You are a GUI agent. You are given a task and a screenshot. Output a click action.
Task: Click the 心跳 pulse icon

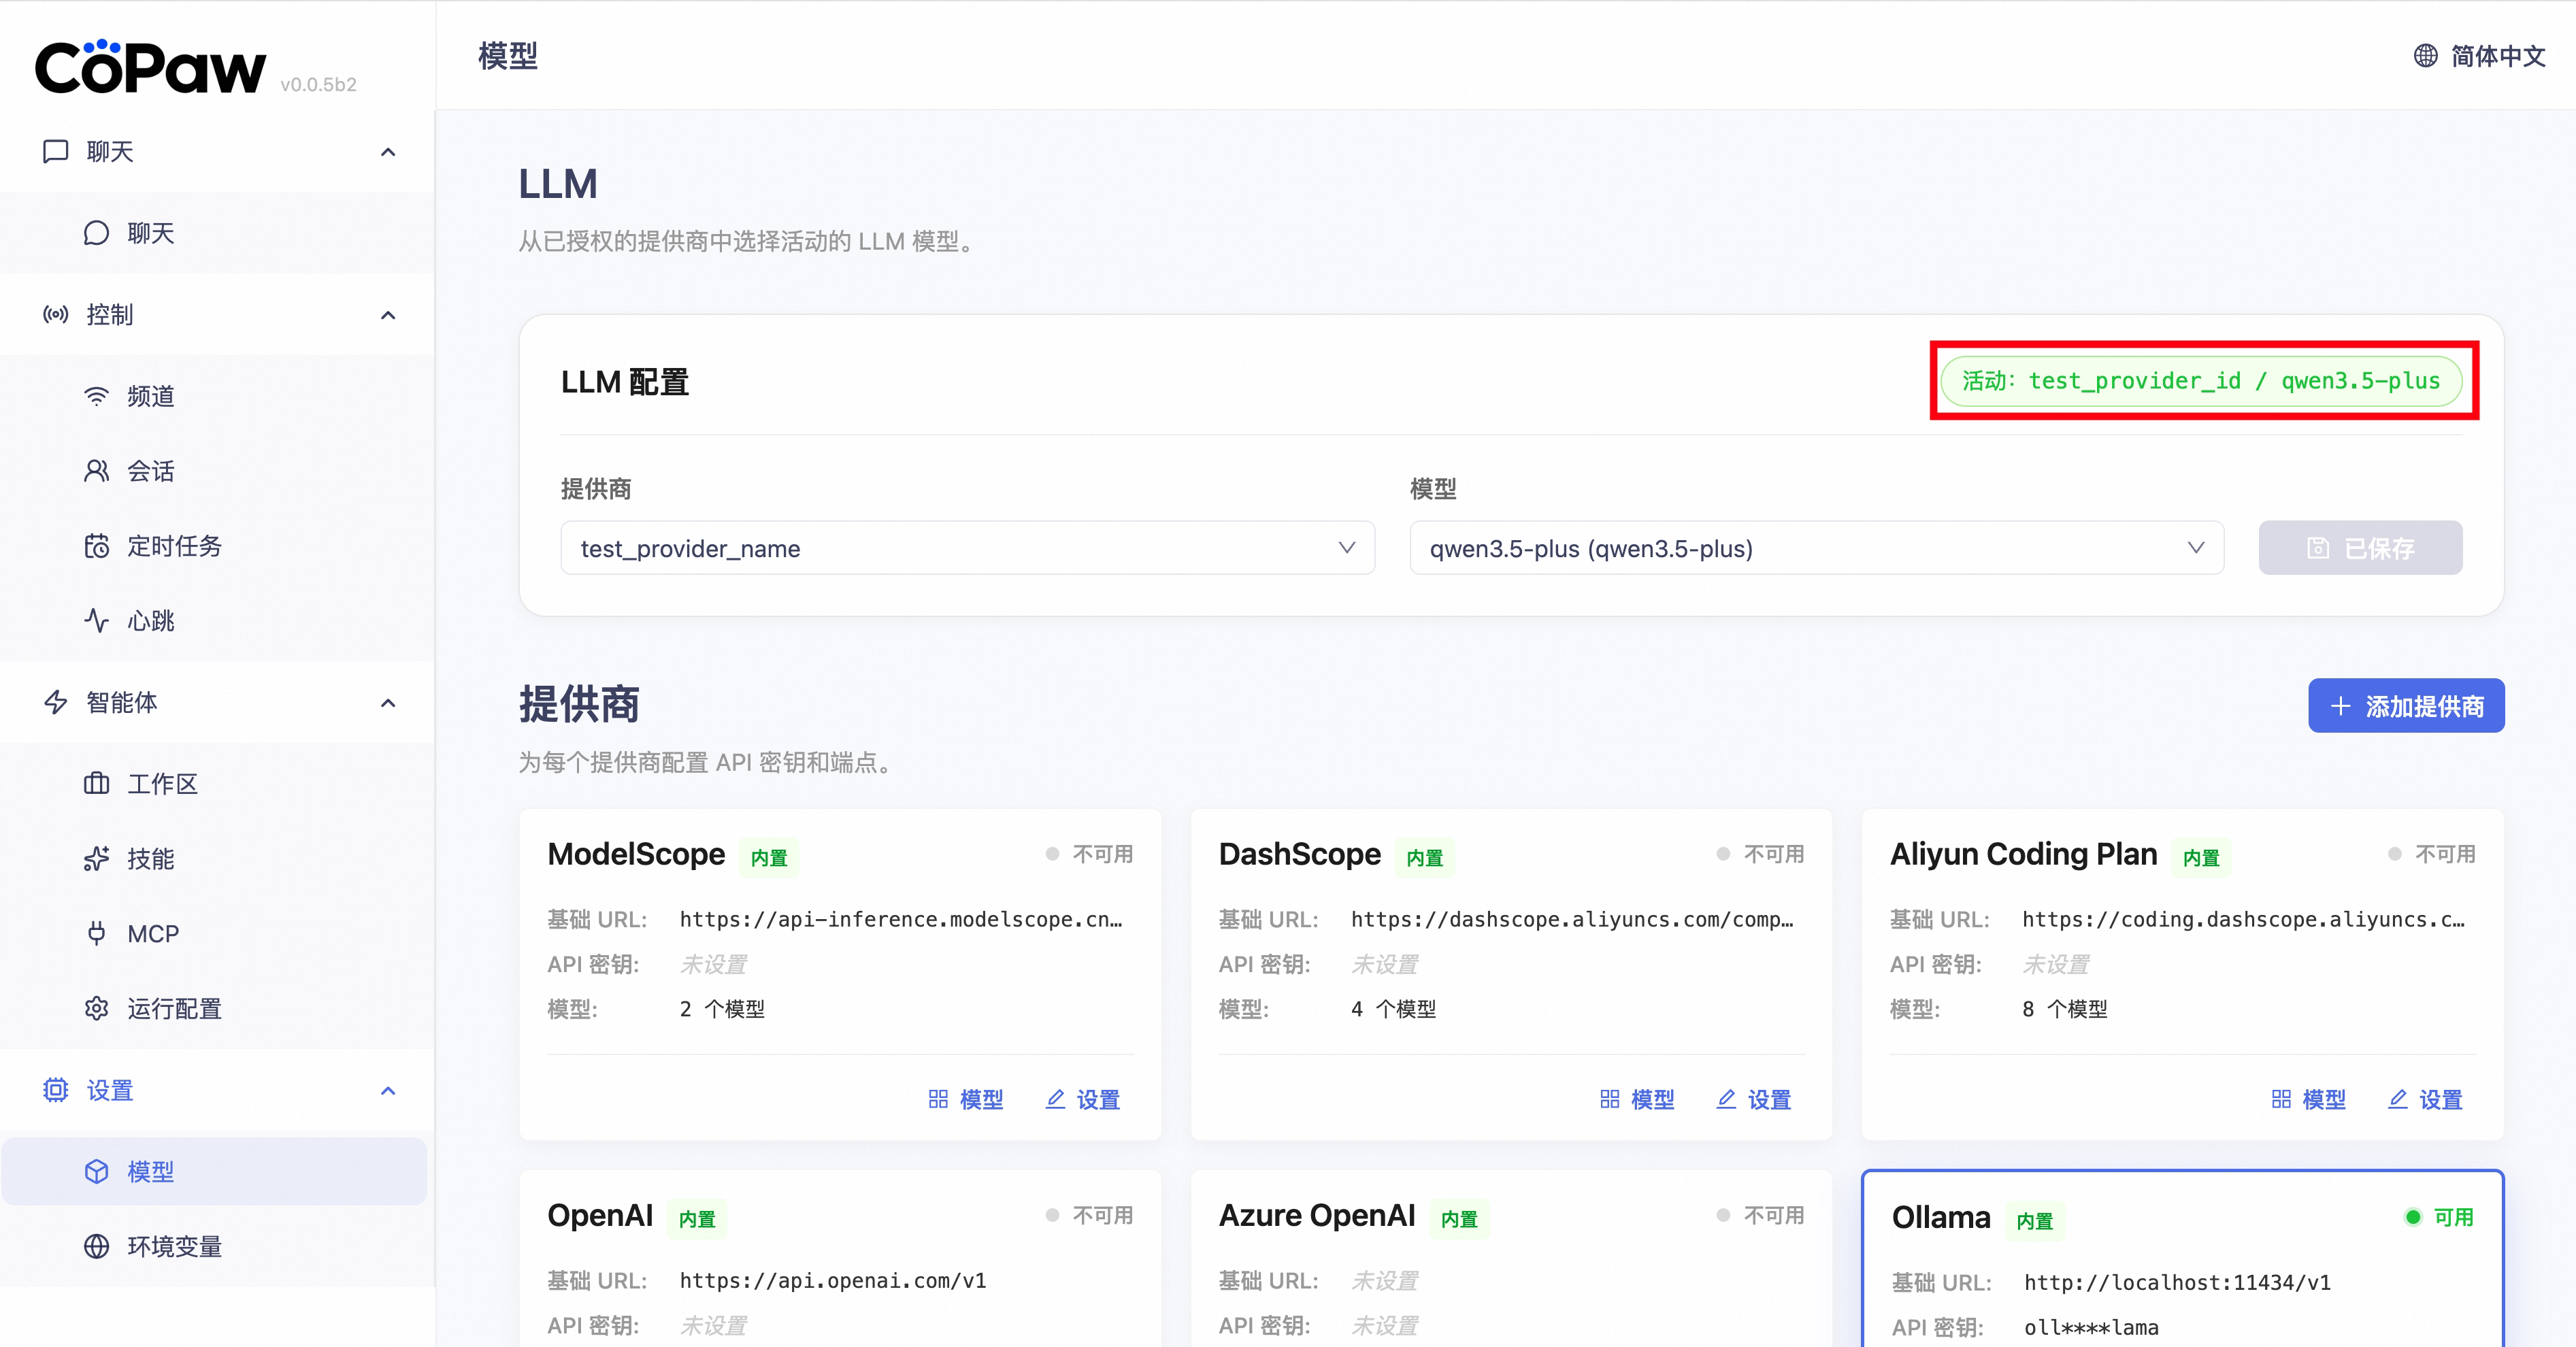coord(96,621)
